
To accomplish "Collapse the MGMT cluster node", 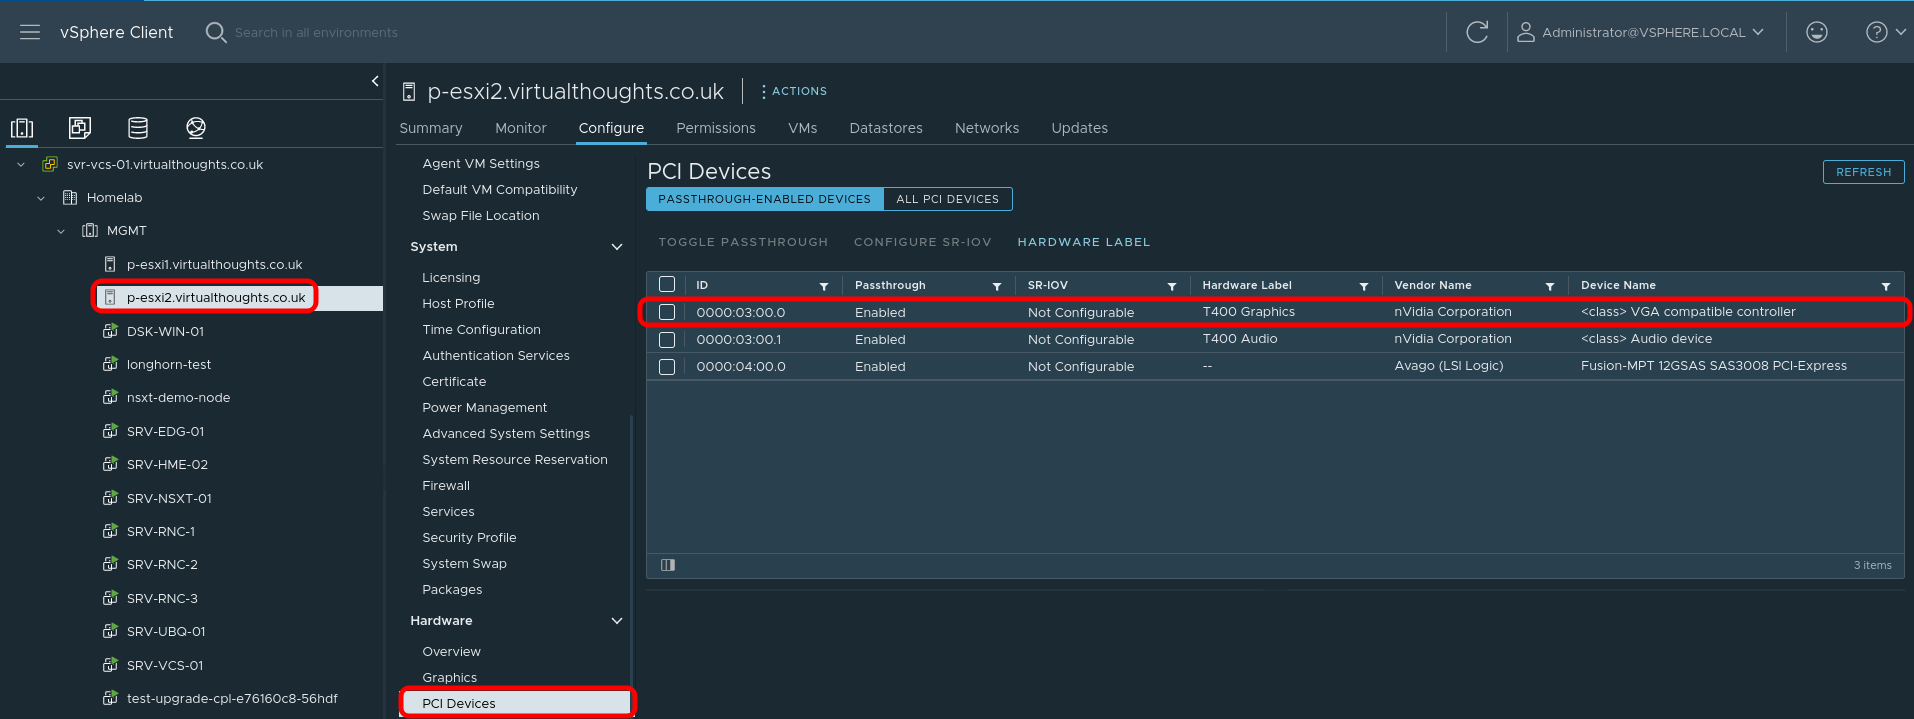I will (x=61, y=231).
